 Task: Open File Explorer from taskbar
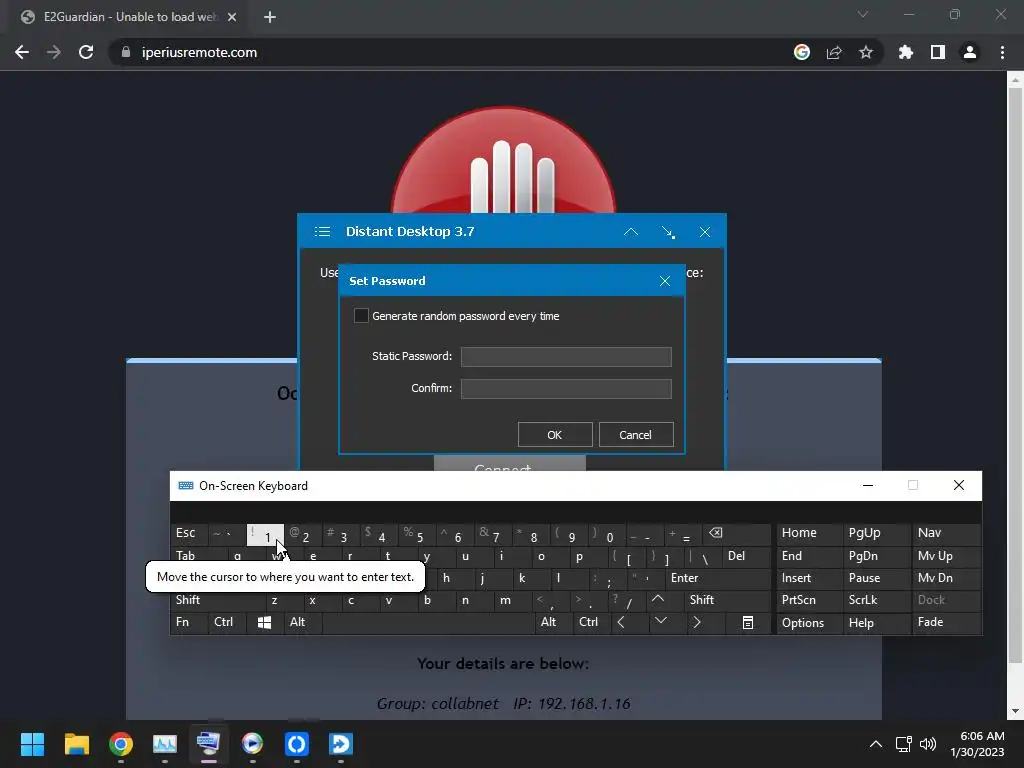click(x=76, y=744)
